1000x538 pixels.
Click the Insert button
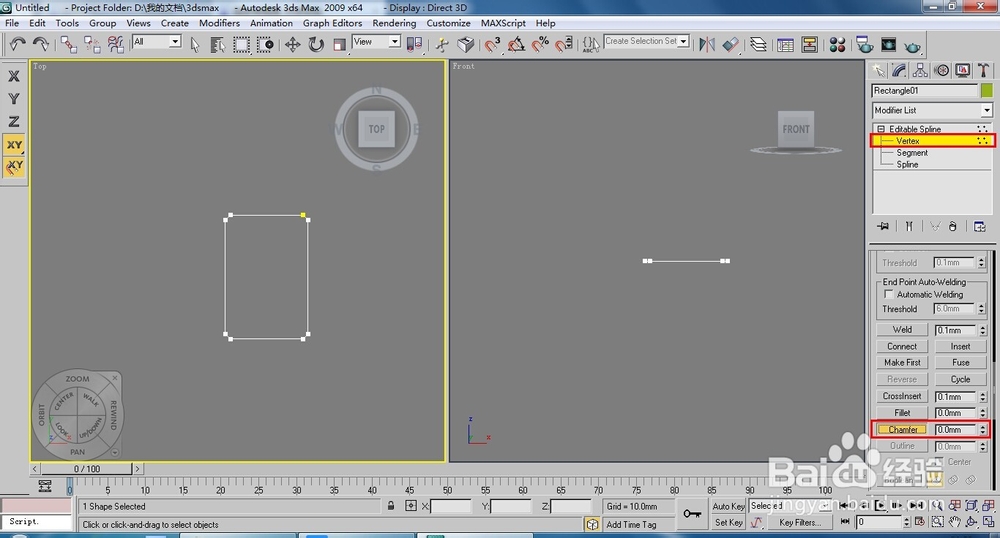pyautogui.click(x=960, y=346)
